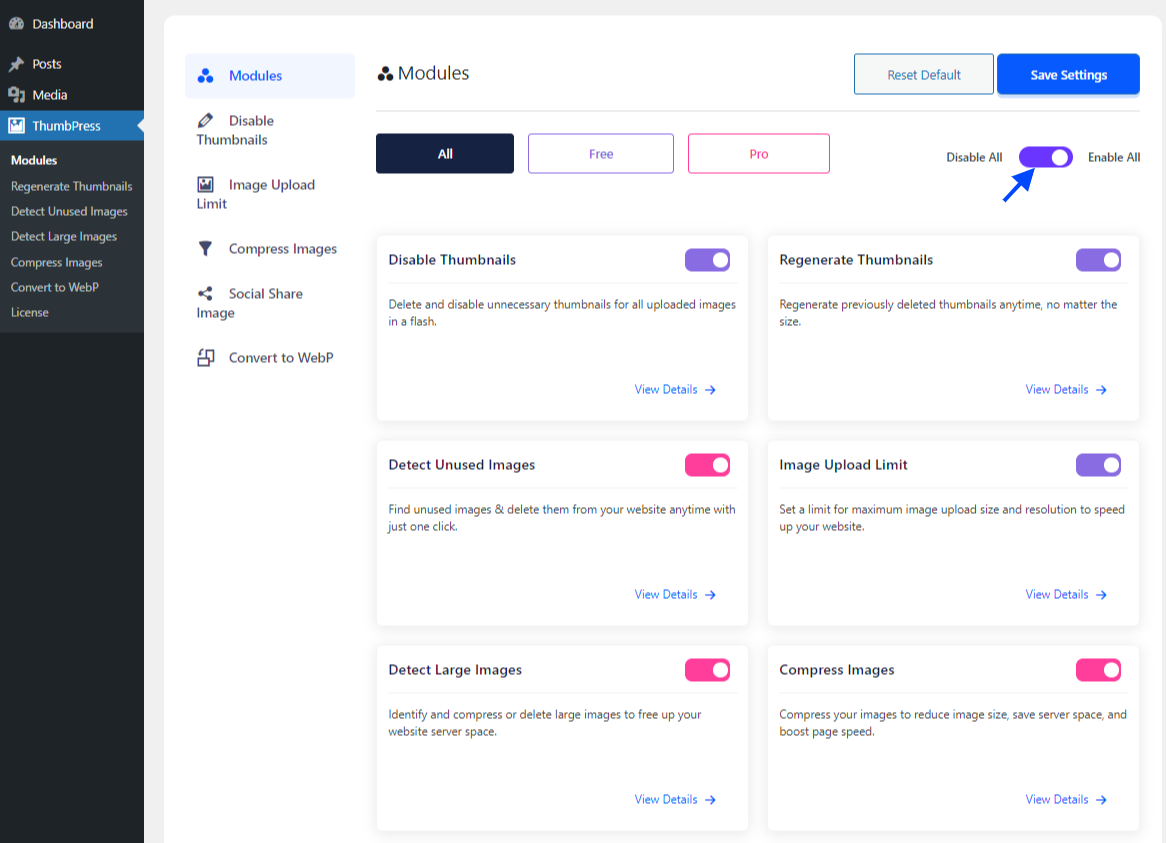
Task: Click the Detect Large Images card title
Action: point(455,670)
